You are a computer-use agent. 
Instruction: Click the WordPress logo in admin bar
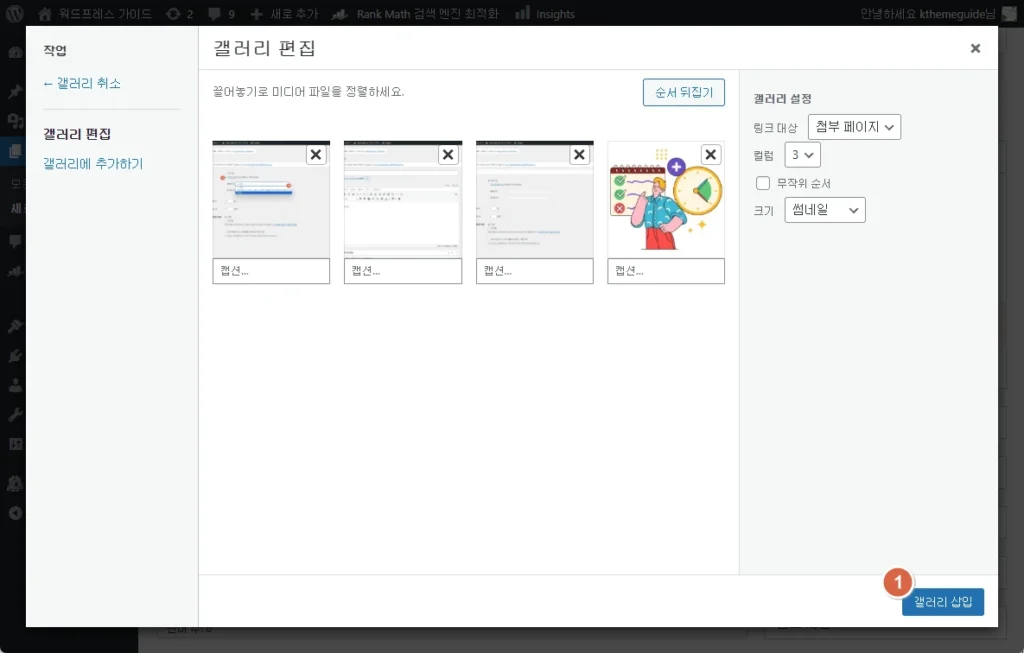click(14, 14)
